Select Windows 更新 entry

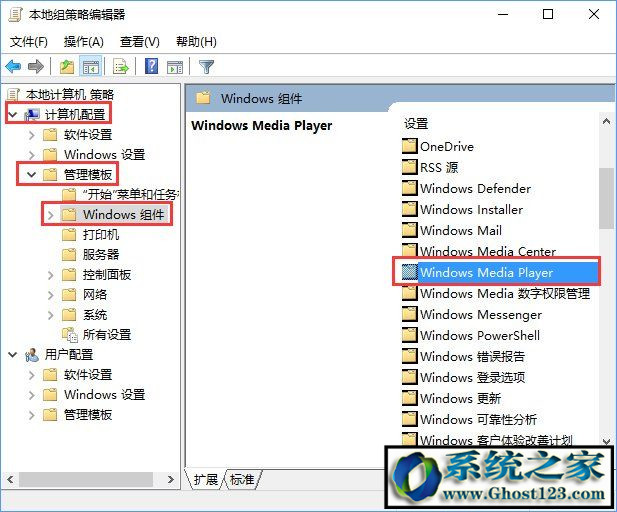[x=460, y=398]
